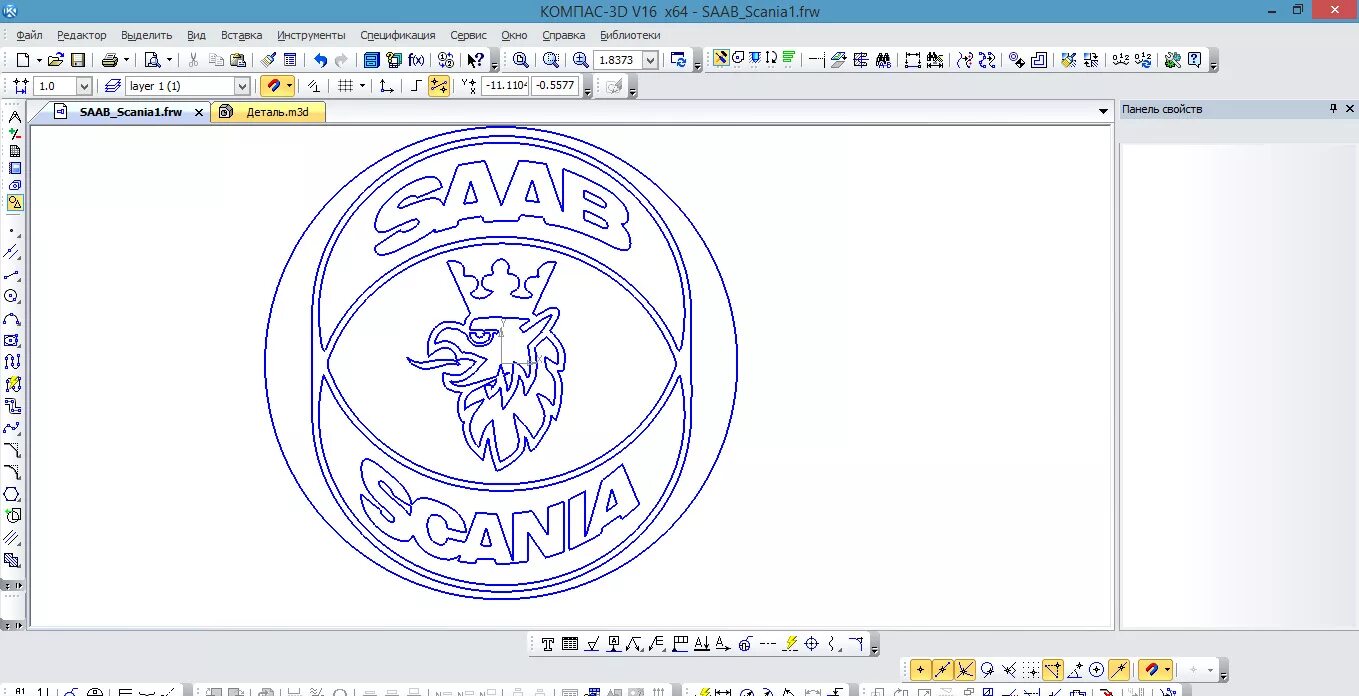
Task: Toggle the snapping magnet button
Action: pos(272,86)
